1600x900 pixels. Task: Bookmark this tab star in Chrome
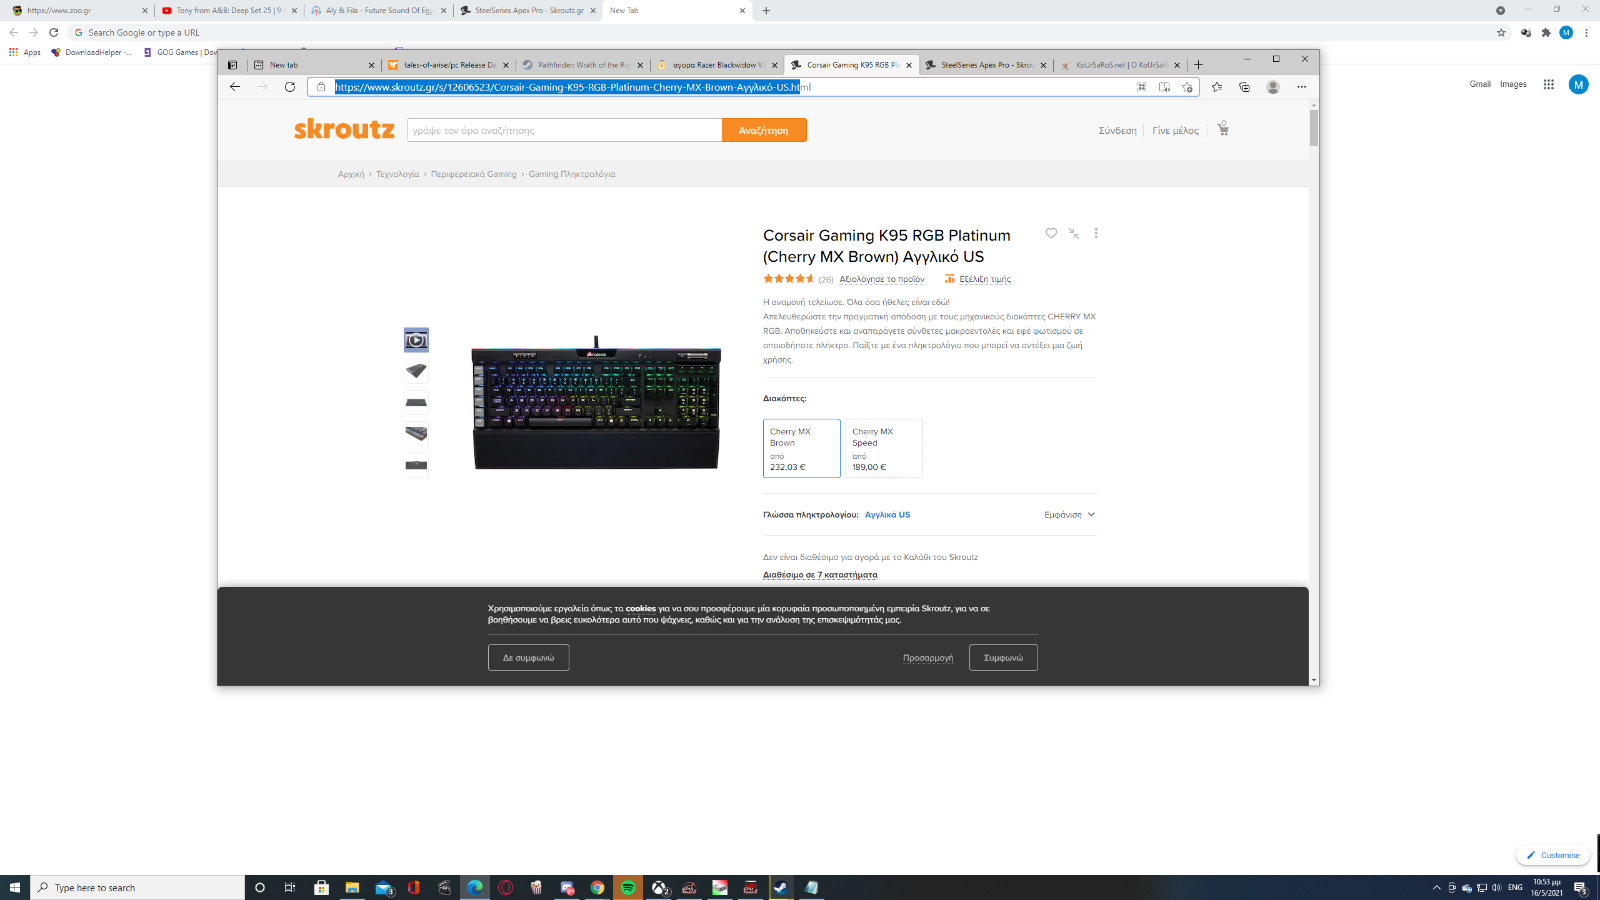click(1501, 32)
